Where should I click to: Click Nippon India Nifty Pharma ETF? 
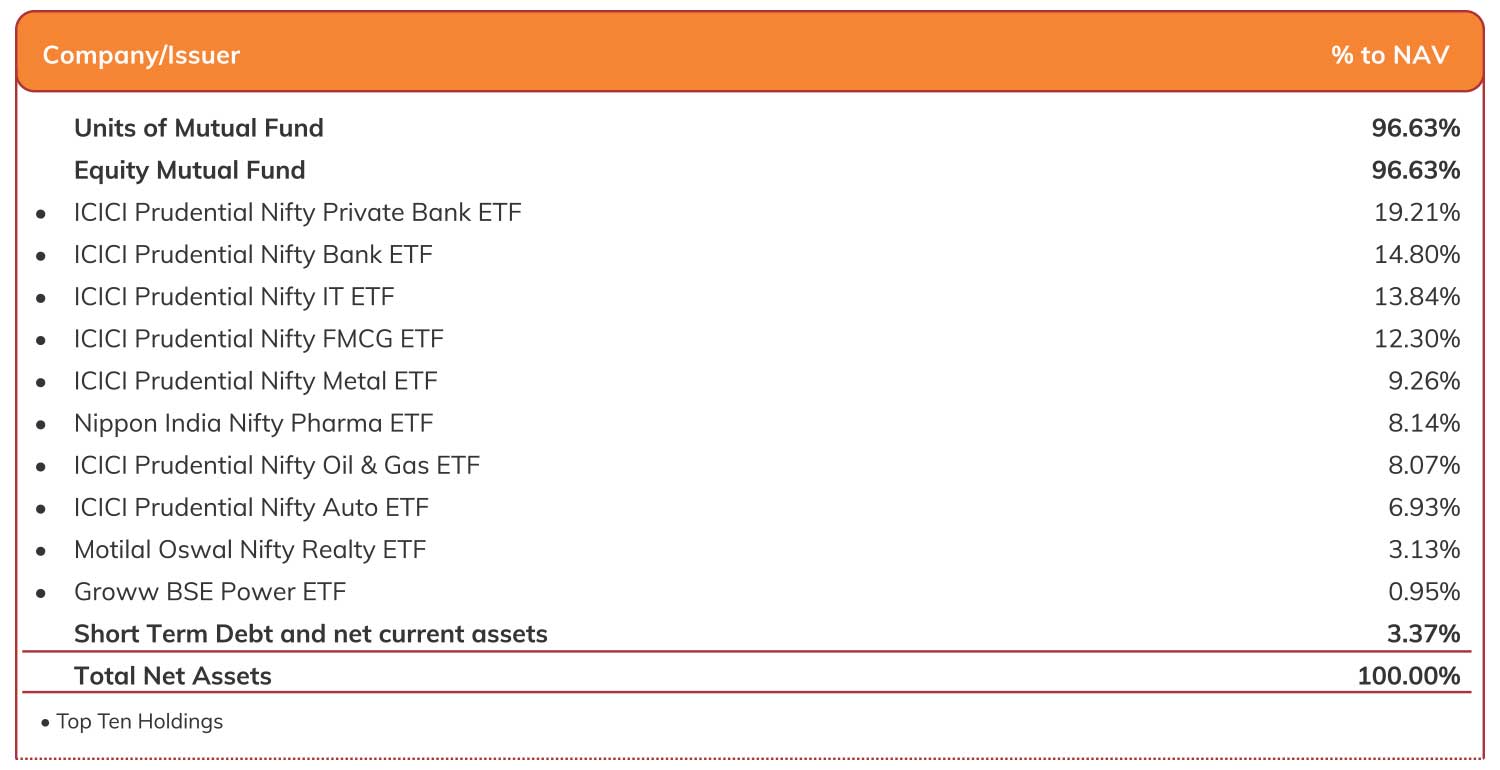(253, 423)
